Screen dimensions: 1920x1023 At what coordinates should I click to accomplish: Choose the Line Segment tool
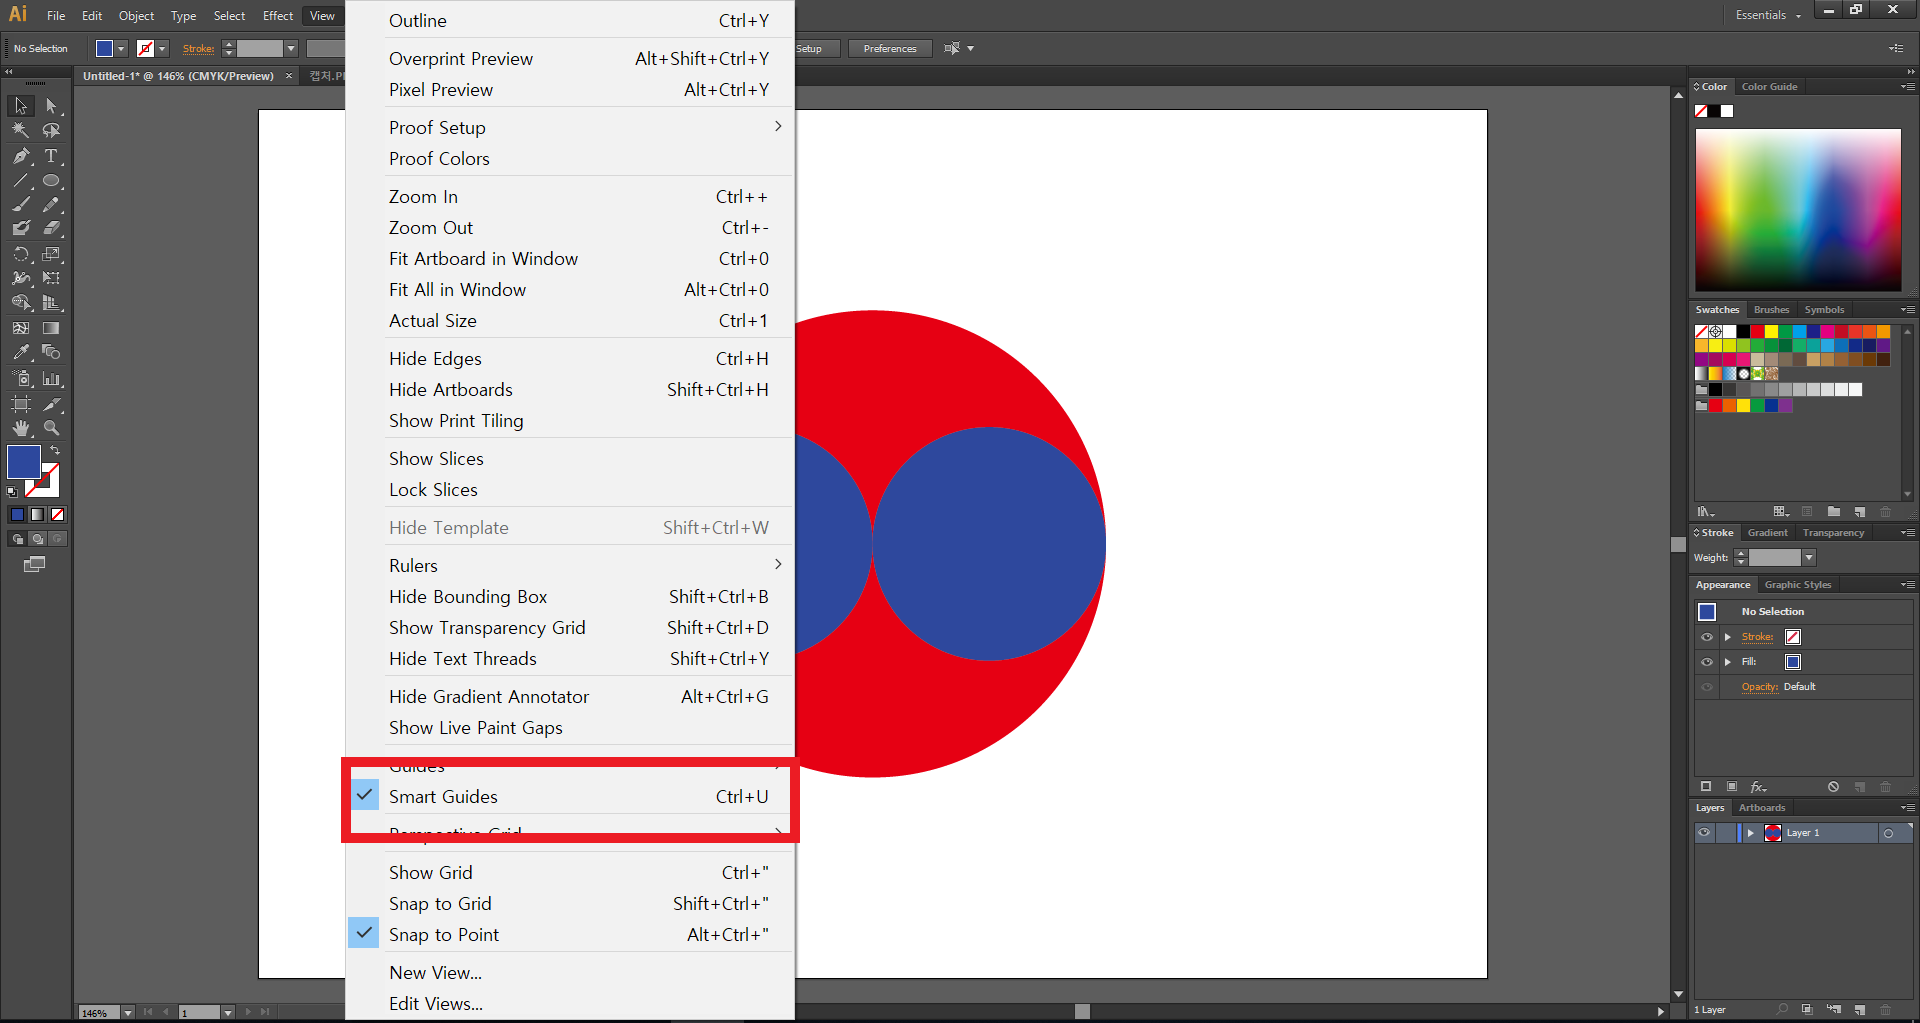coord(21,181)
